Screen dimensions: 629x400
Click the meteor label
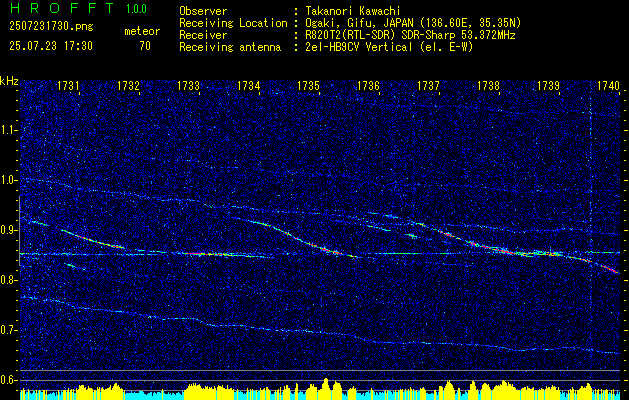(142, 31)
